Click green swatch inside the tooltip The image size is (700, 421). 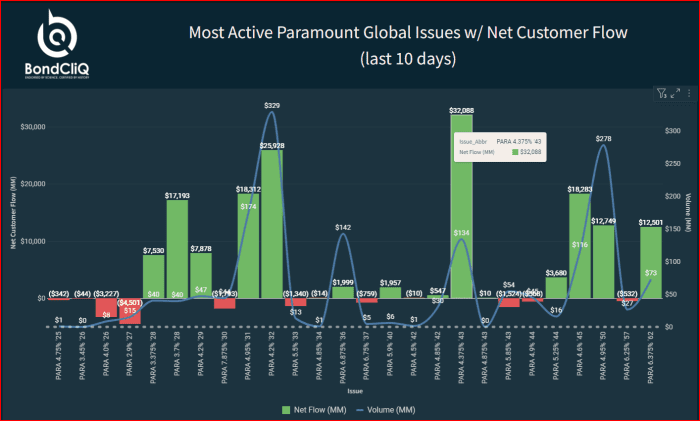click(515, 152)
